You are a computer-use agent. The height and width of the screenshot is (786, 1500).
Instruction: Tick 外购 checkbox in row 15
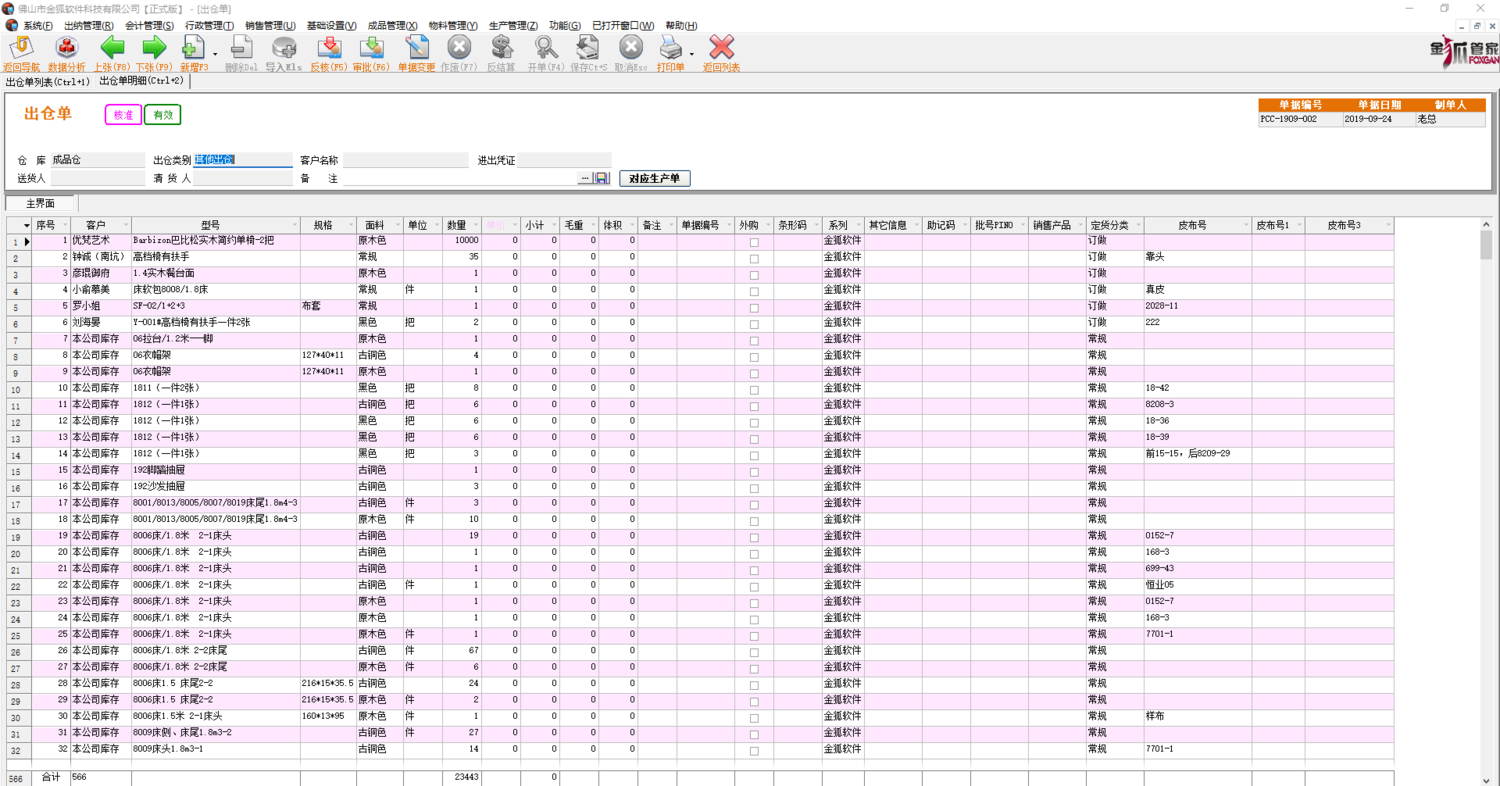tap(754, 472)
